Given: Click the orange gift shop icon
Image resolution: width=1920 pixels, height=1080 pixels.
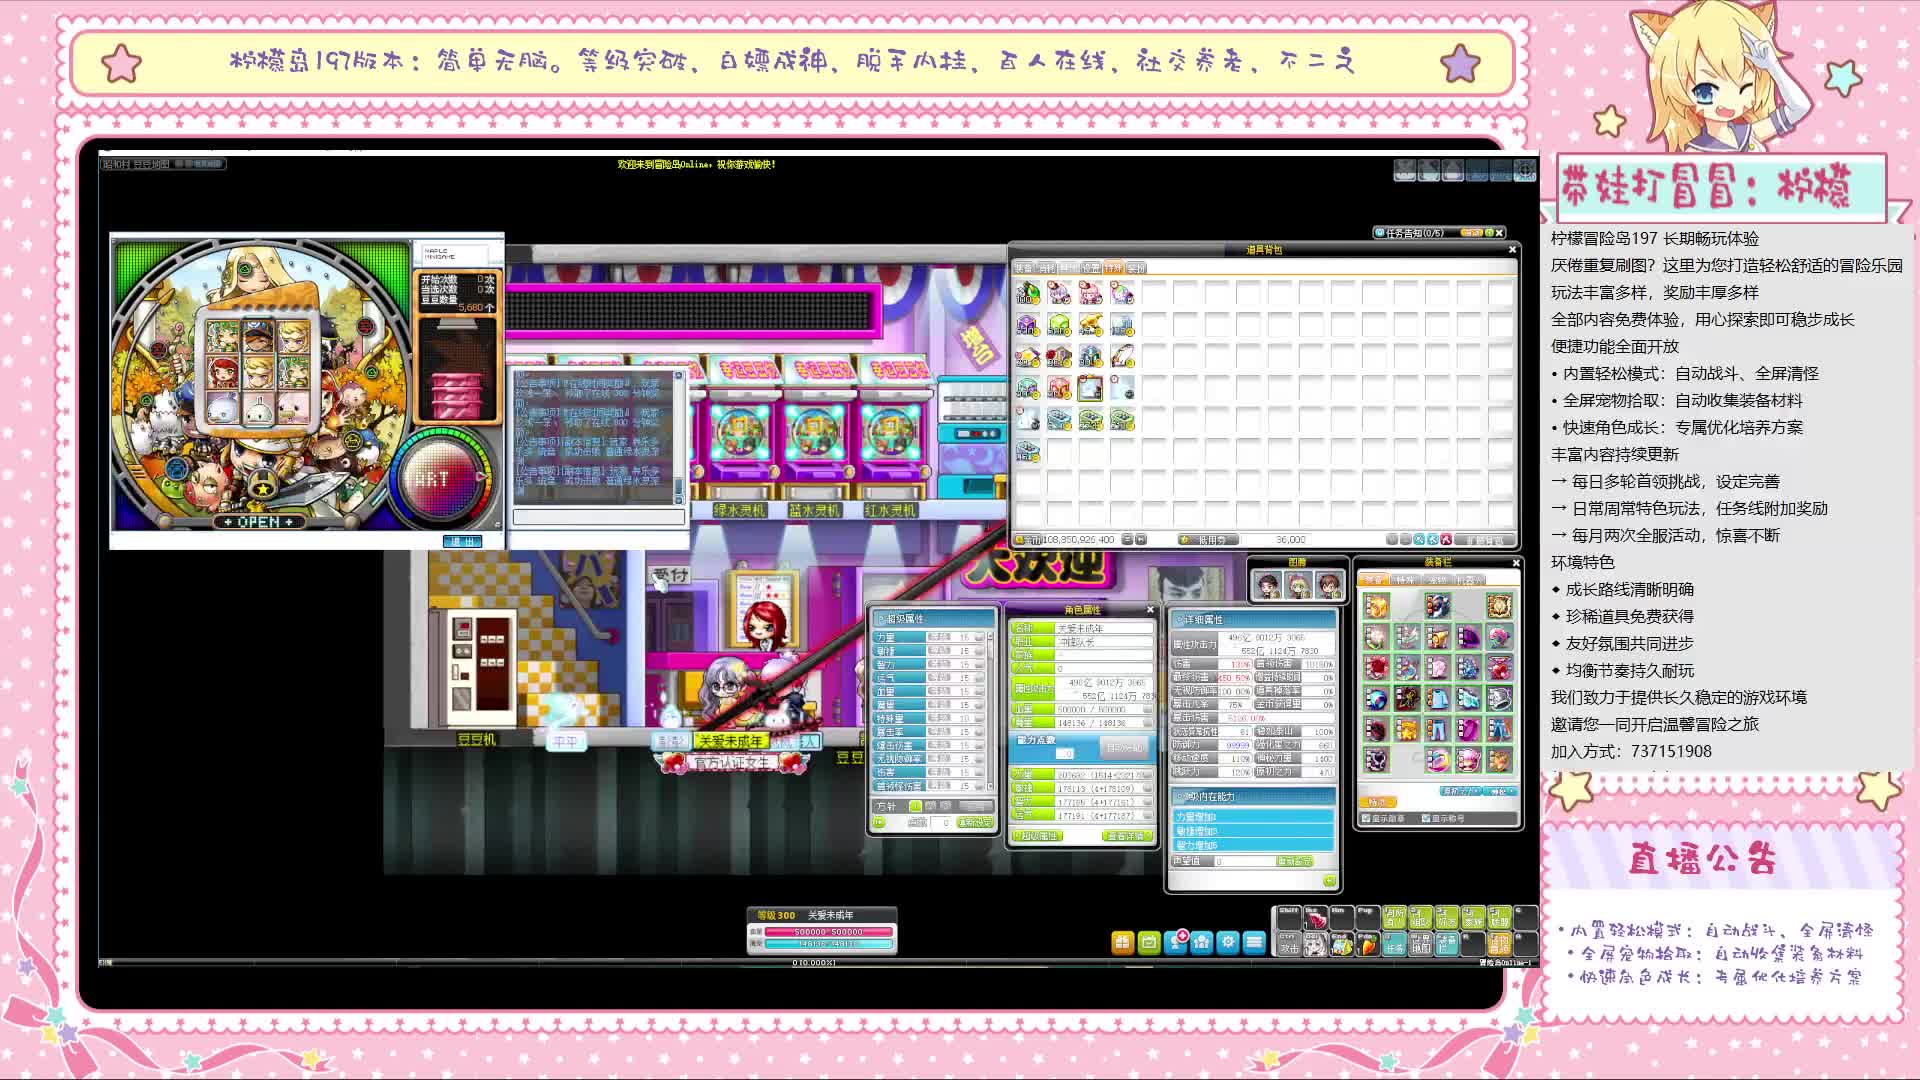Looking at the screenshot, I should point(1122,942).
